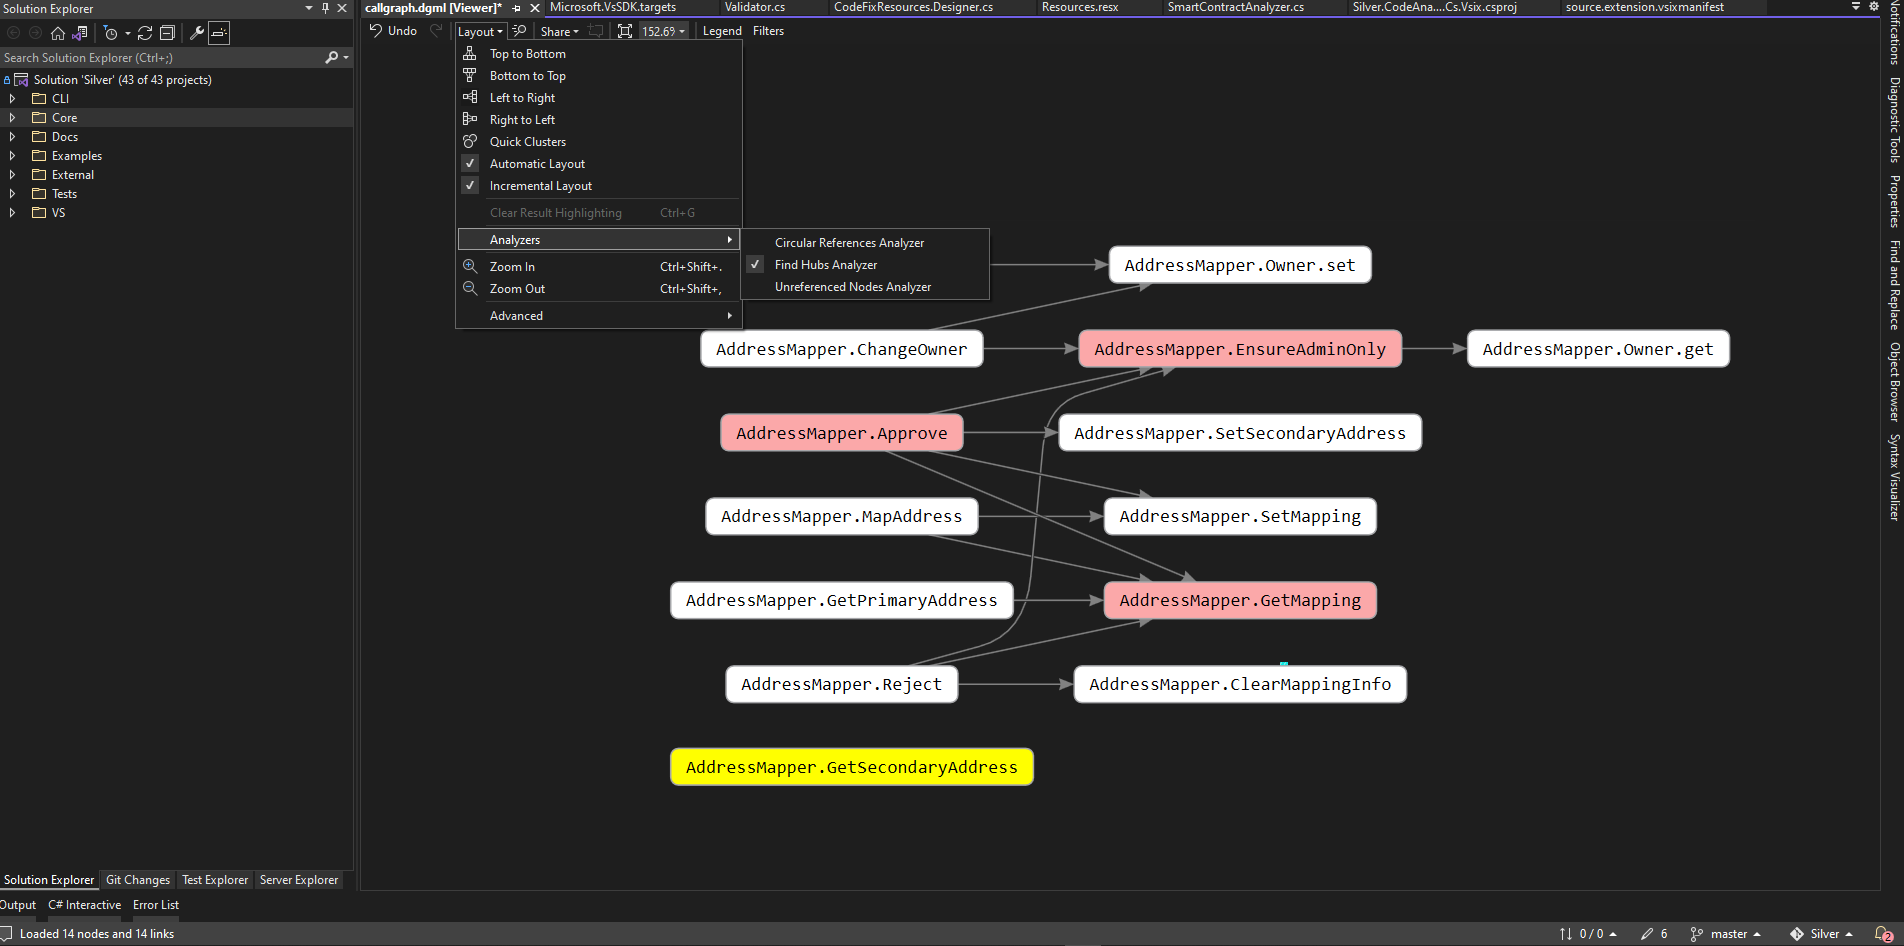Expand the Tests folder
Image resolution: width=1904 pixels, height=946 pixels.
pyautogui.click(x=12, y=194)
